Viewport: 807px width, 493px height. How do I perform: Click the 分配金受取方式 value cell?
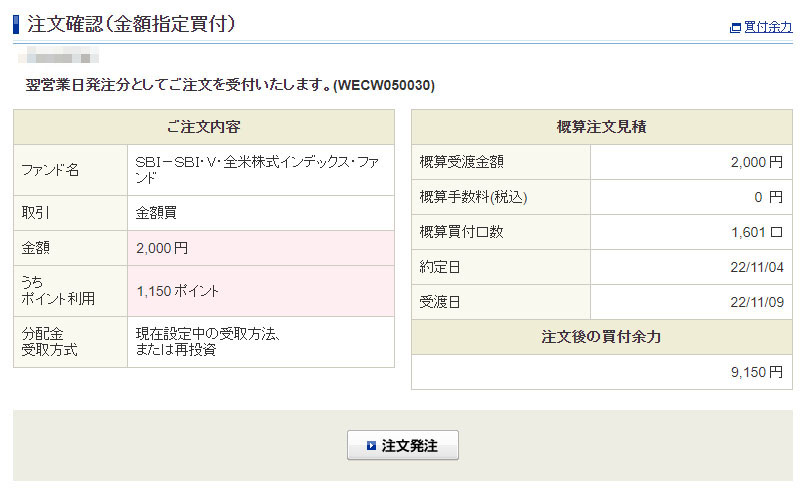click(207, 341)
